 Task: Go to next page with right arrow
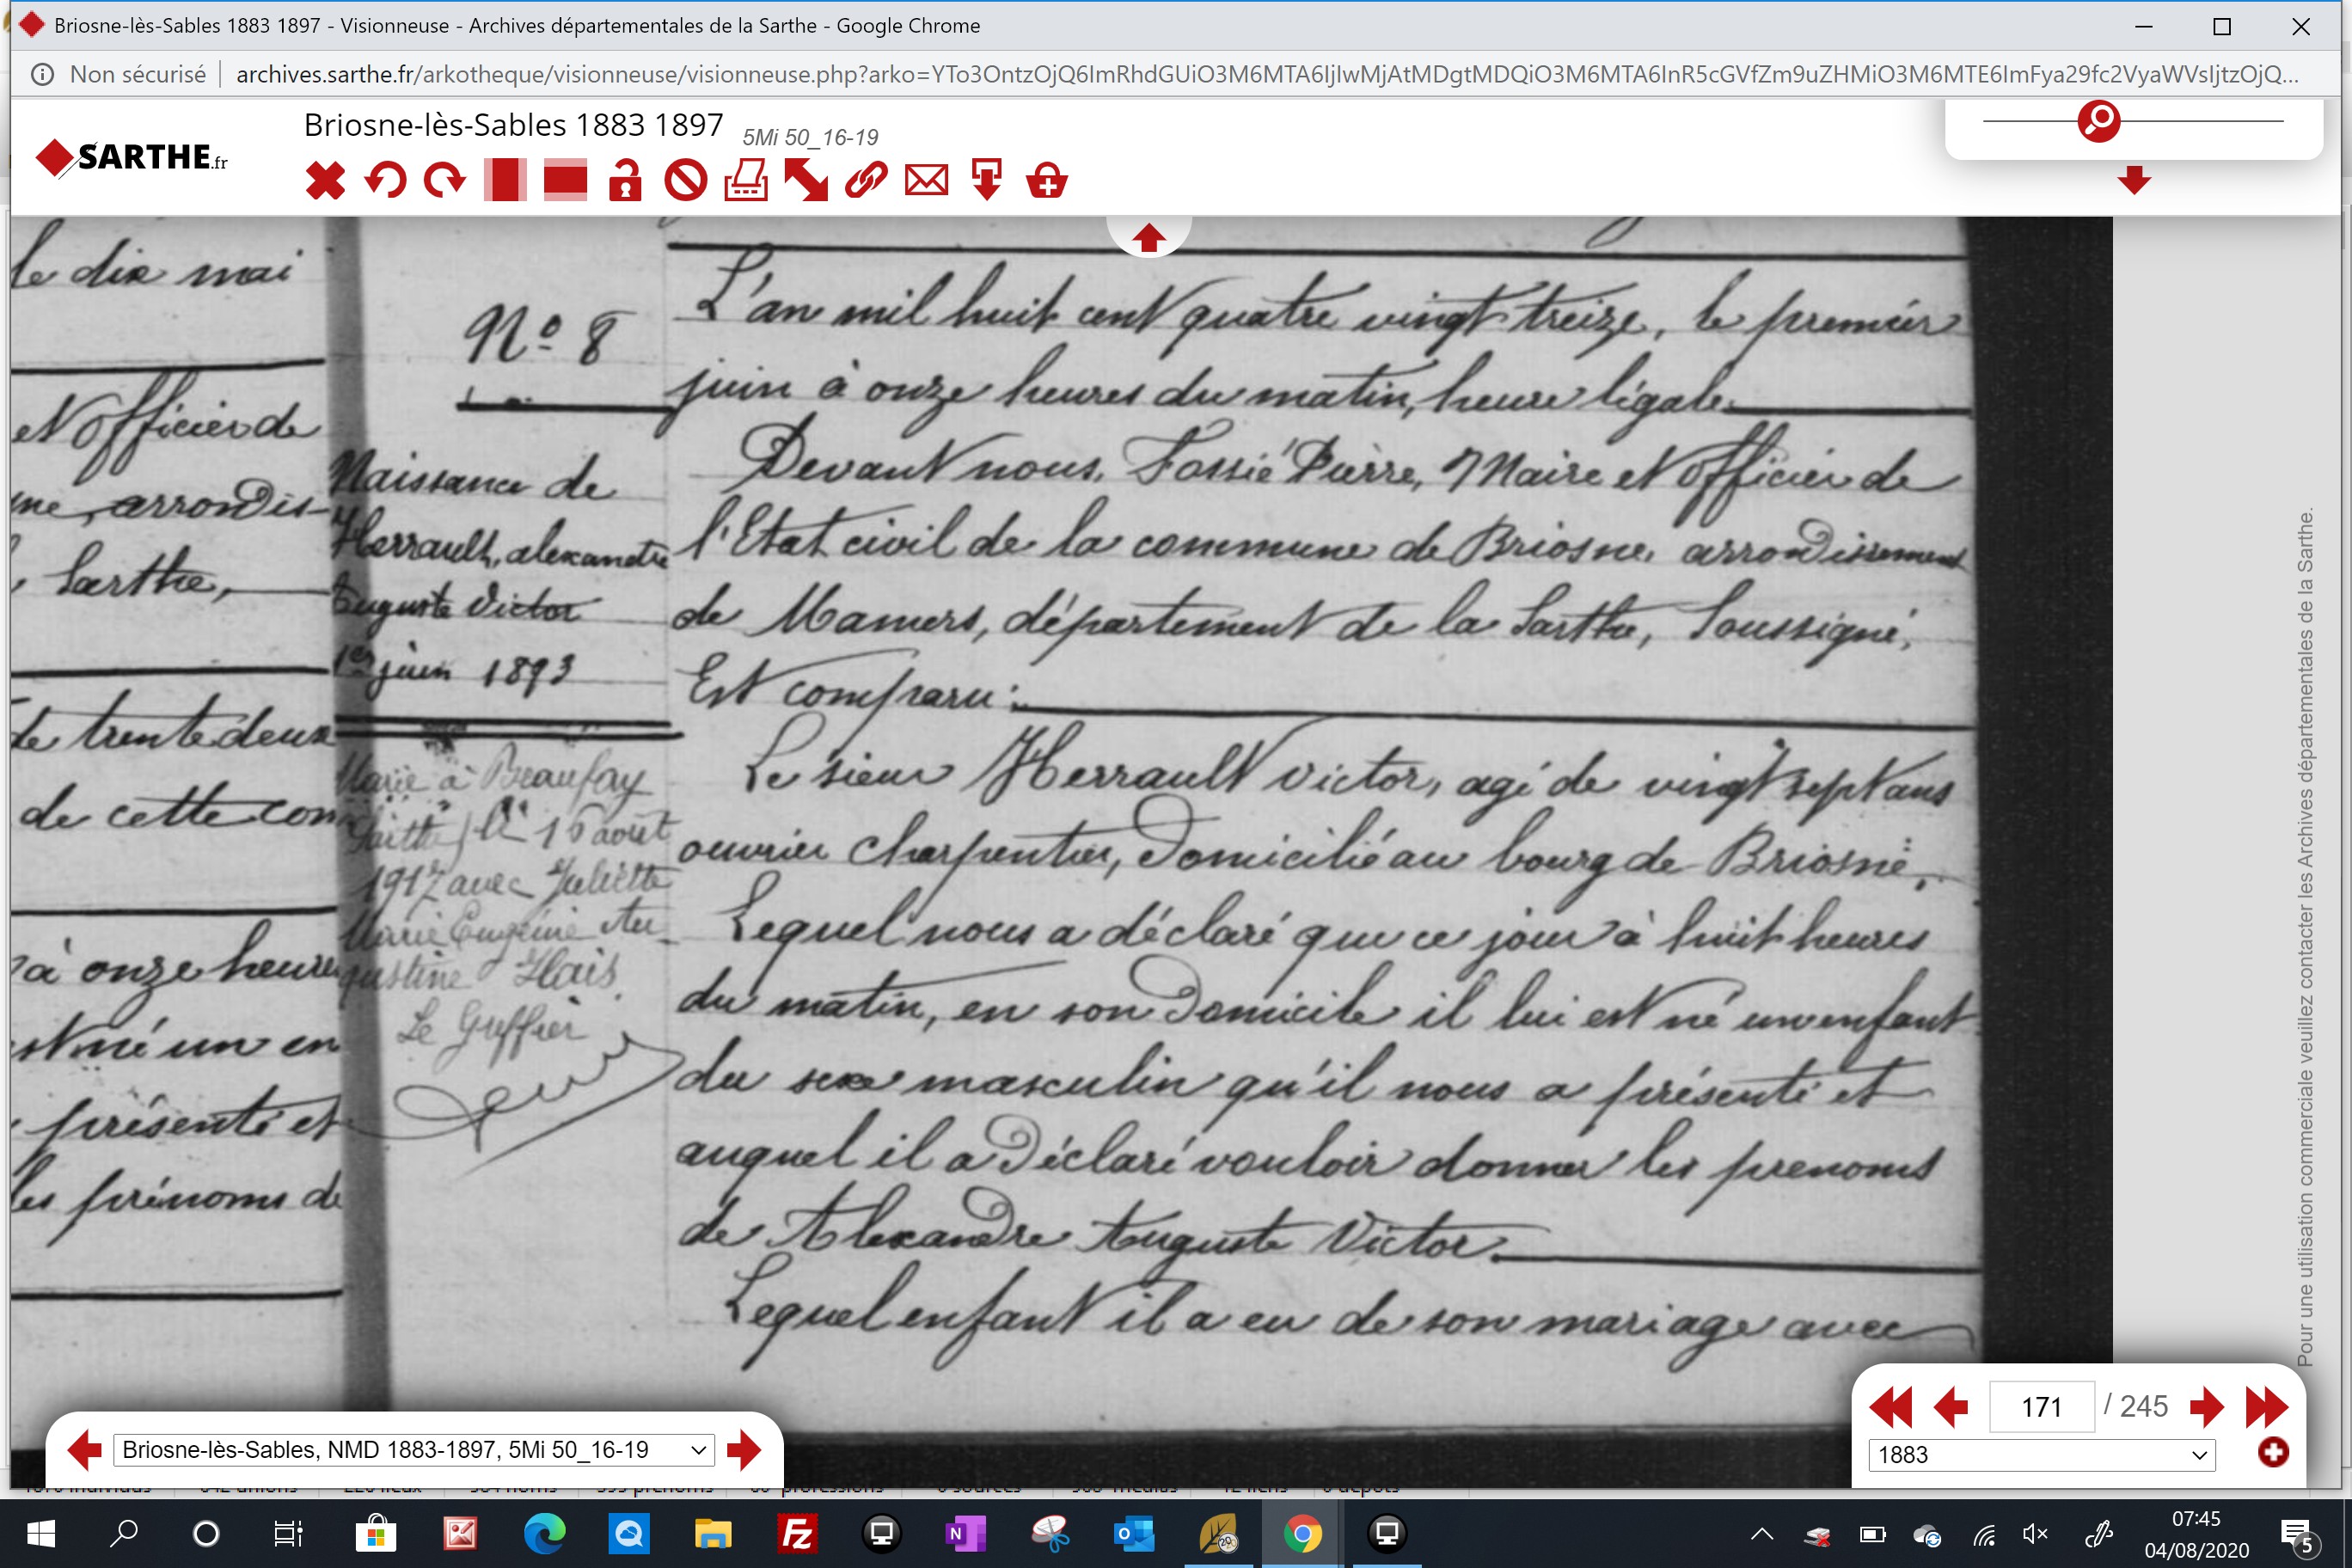(x=2205, y=1407)
